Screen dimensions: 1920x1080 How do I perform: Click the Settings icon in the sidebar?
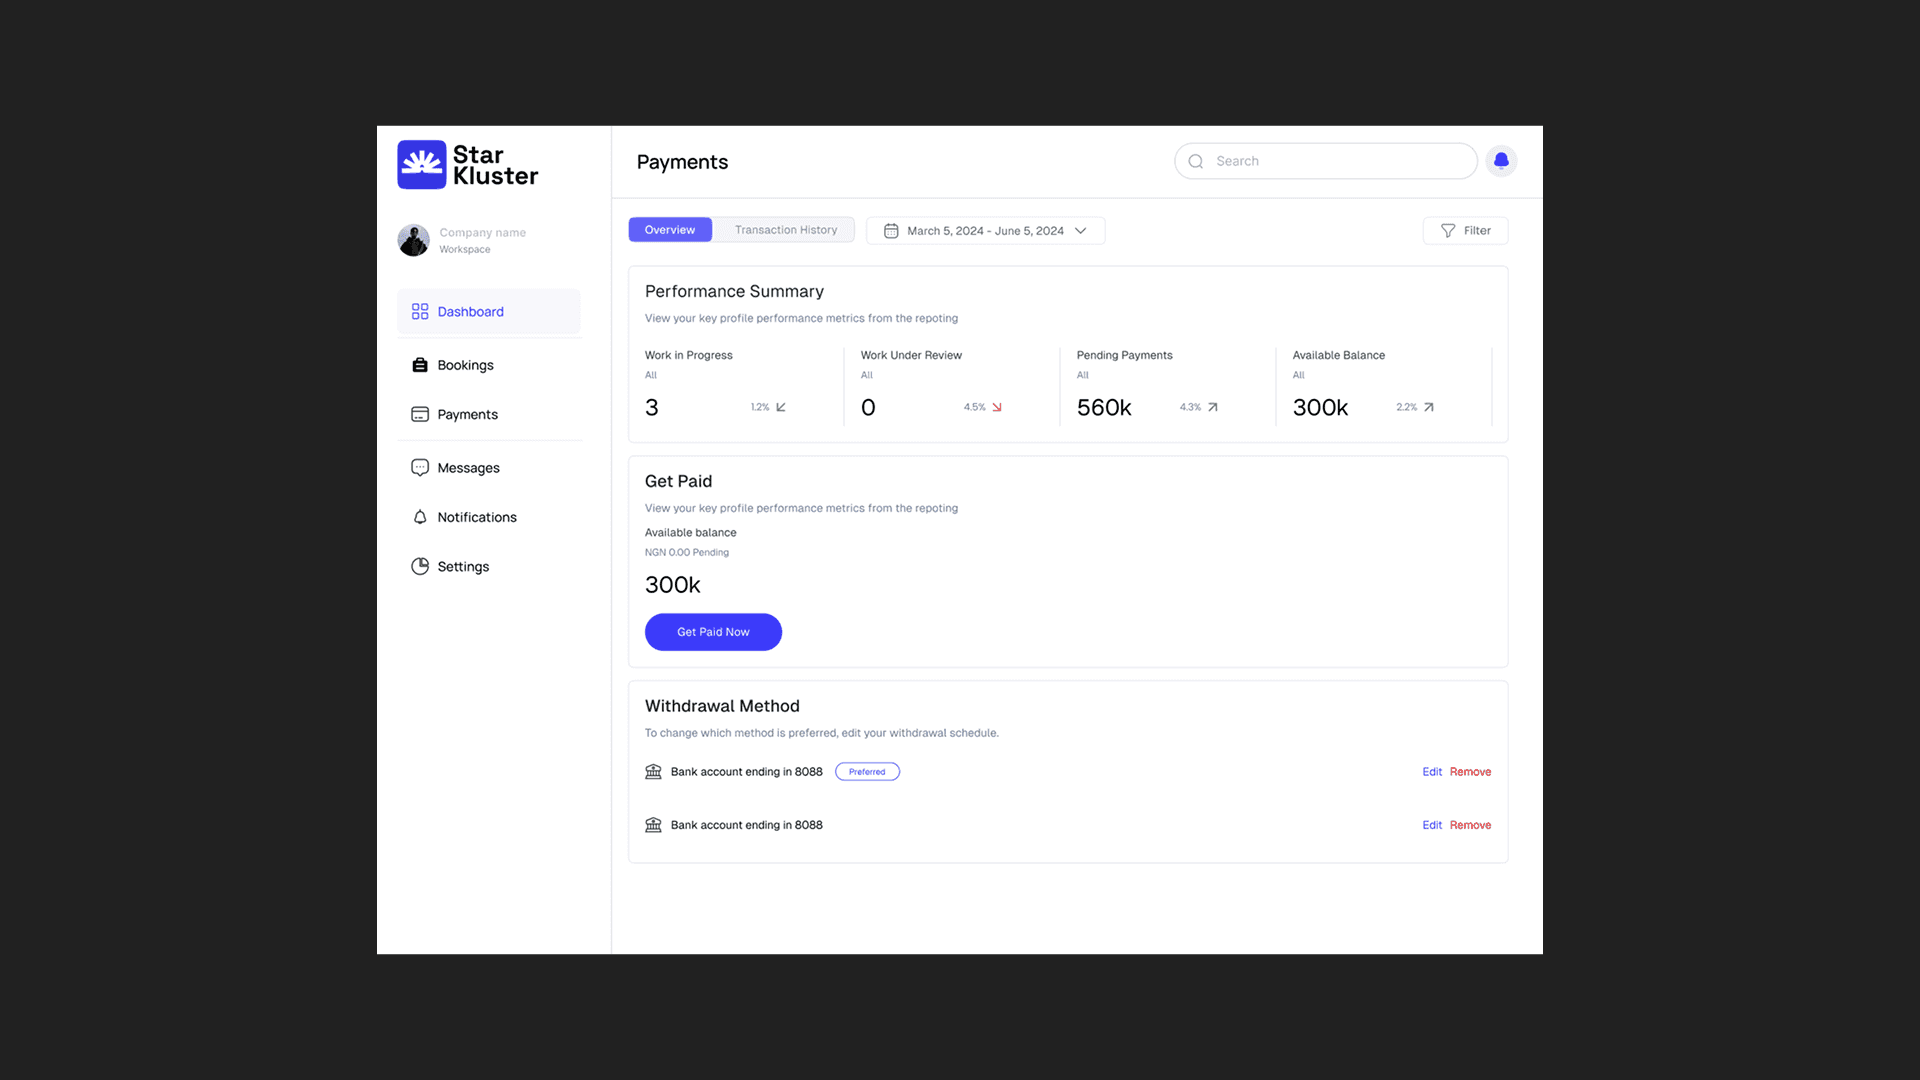tap(420, 566)
